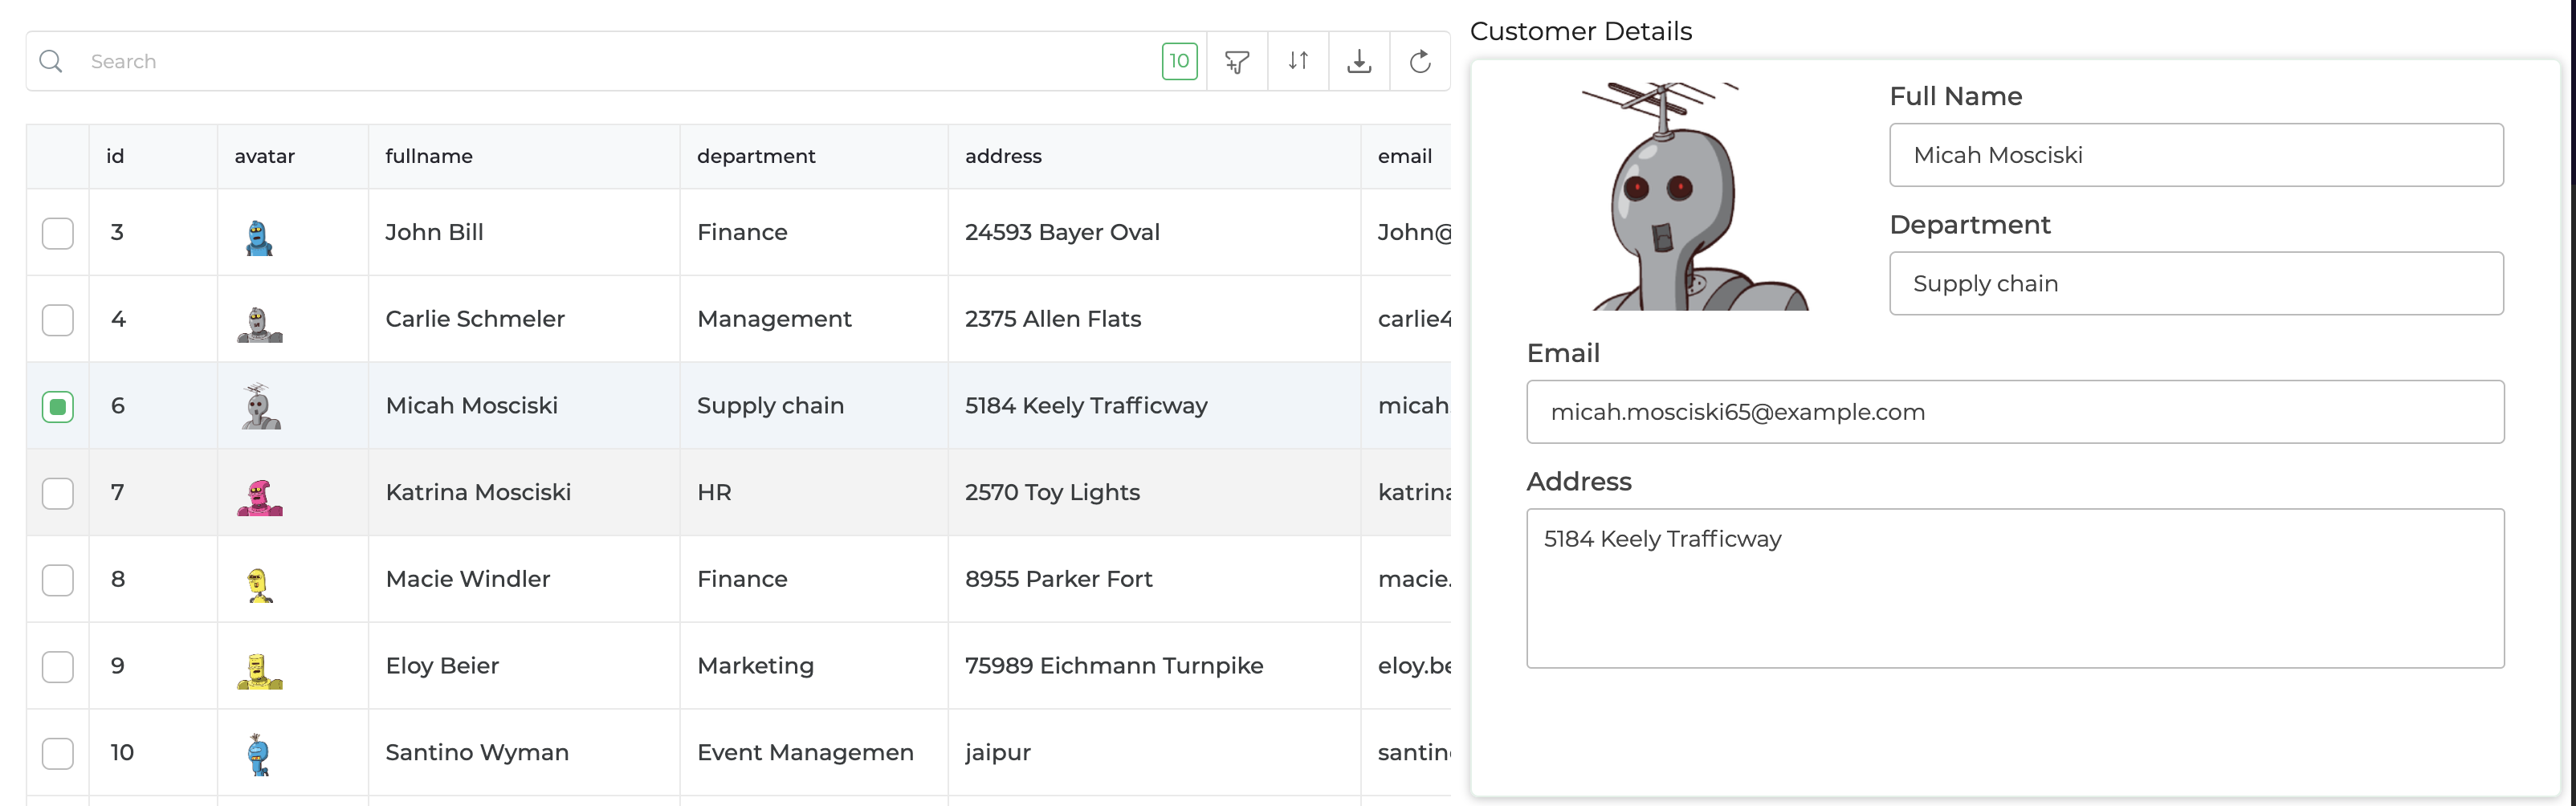This screenshot has width=2576, height=806.
Task: Click Katrina Mosciski's avatar
Action: click(x=260, y=497)
